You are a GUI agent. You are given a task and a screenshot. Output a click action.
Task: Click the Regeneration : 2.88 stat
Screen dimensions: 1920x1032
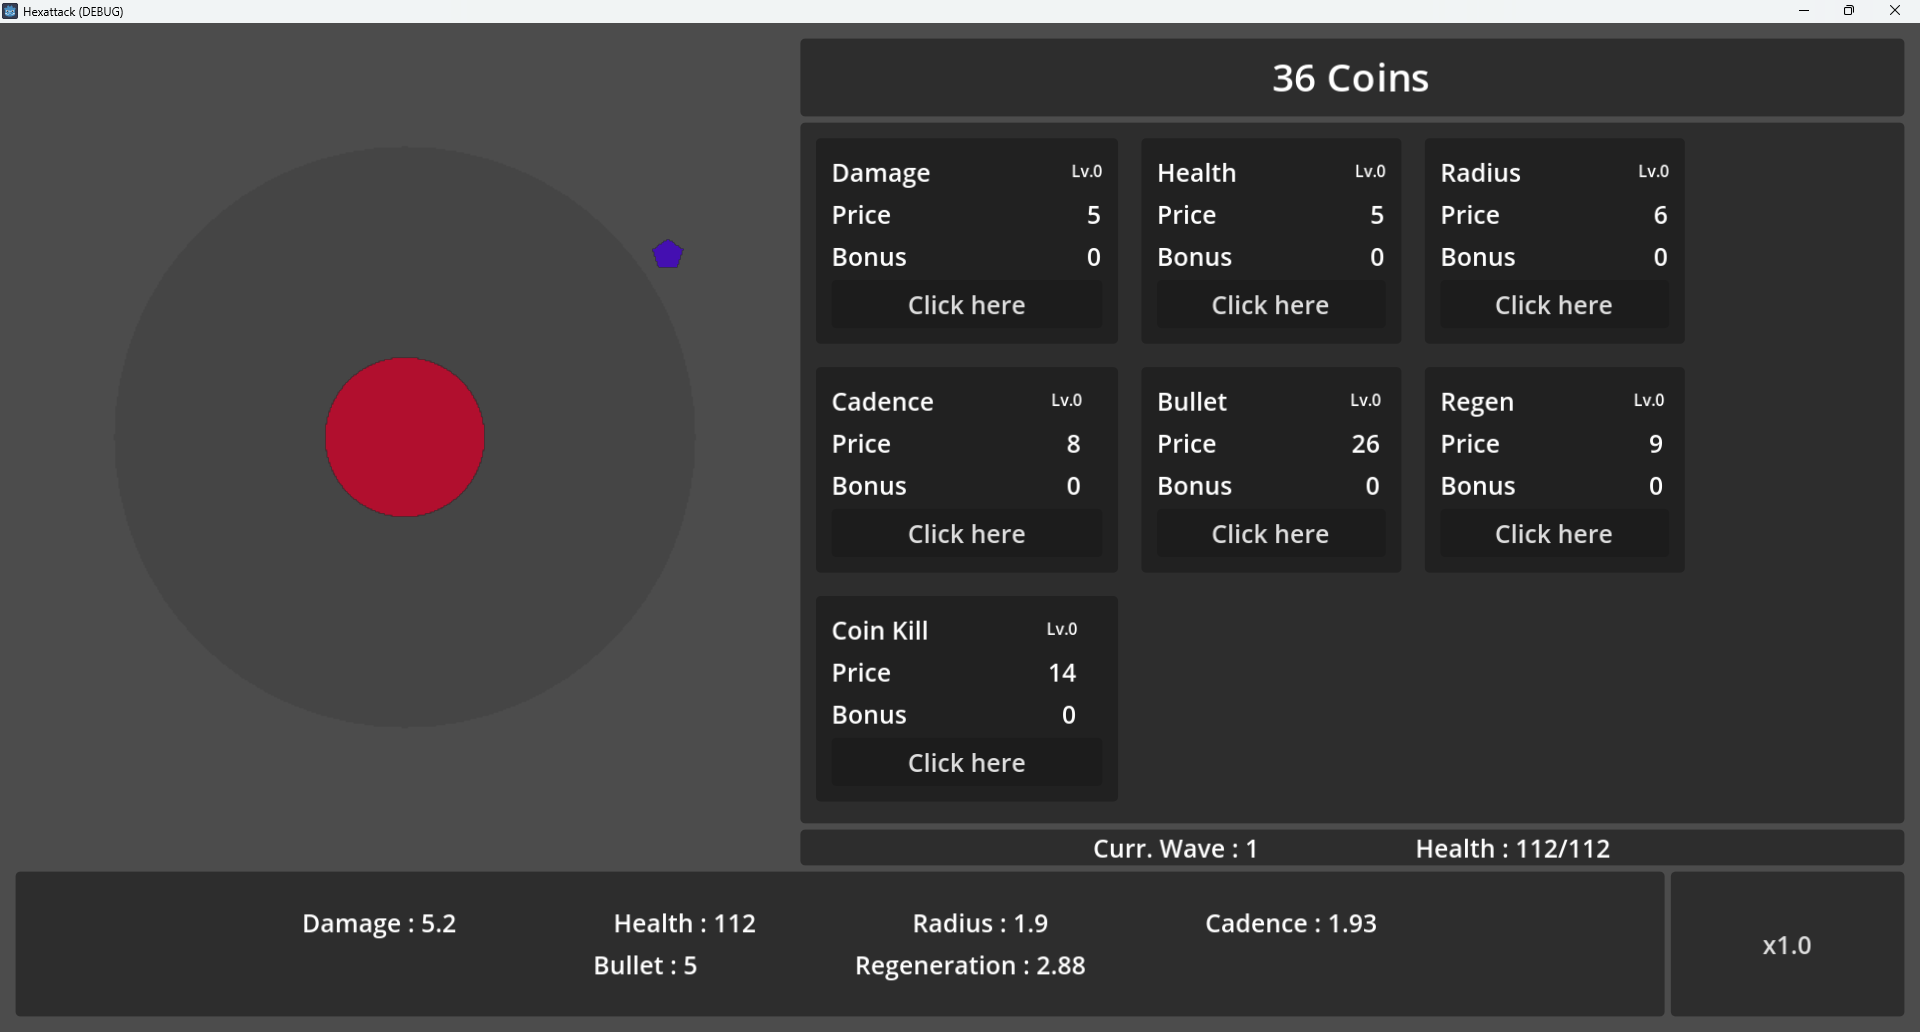click(x=970, y=966)
